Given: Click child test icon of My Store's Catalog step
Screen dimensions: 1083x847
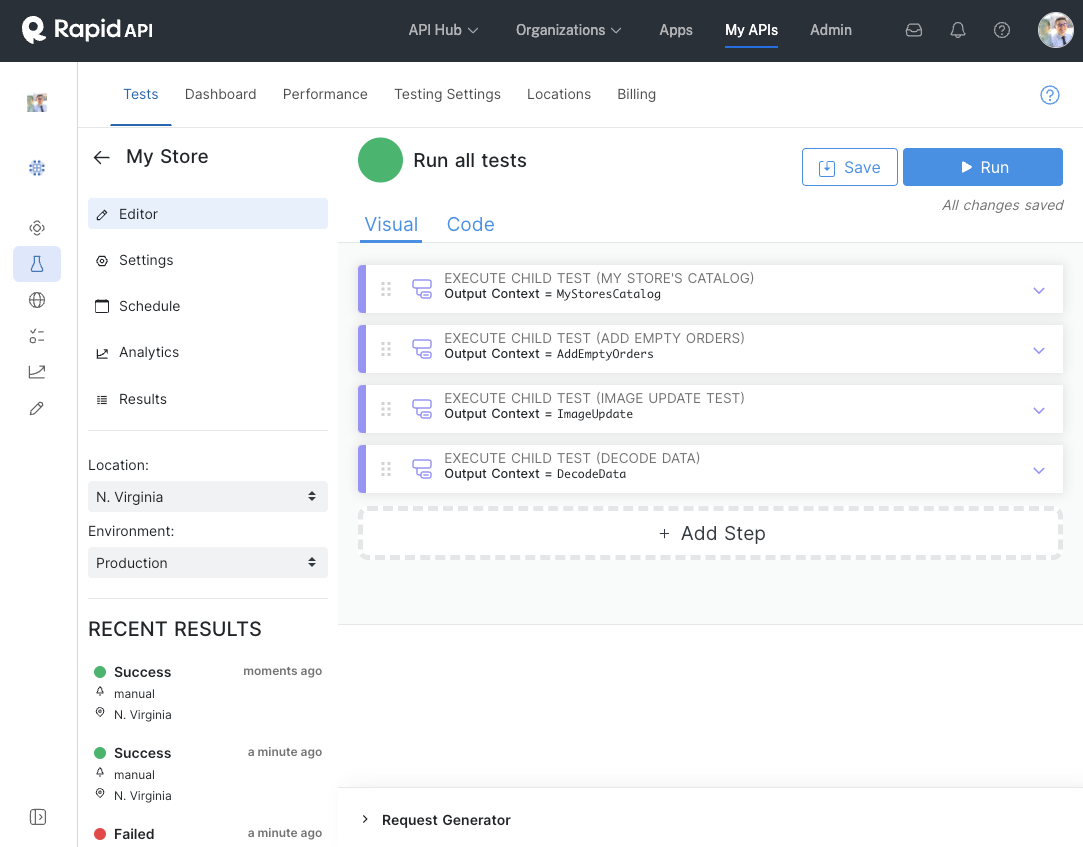Looking at the screenshot, I should coord(422,288).
